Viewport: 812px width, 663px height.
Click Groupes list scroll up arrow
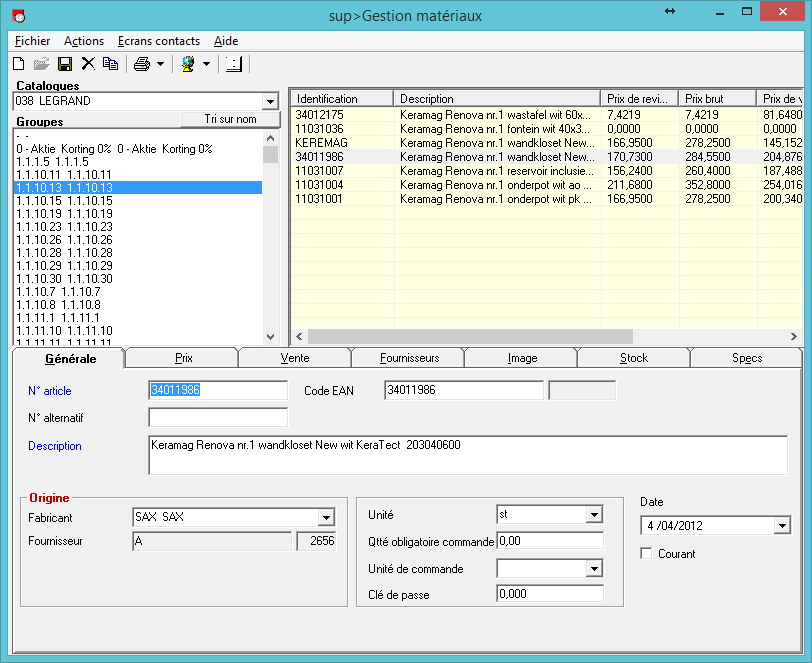(x=270, y=138)
